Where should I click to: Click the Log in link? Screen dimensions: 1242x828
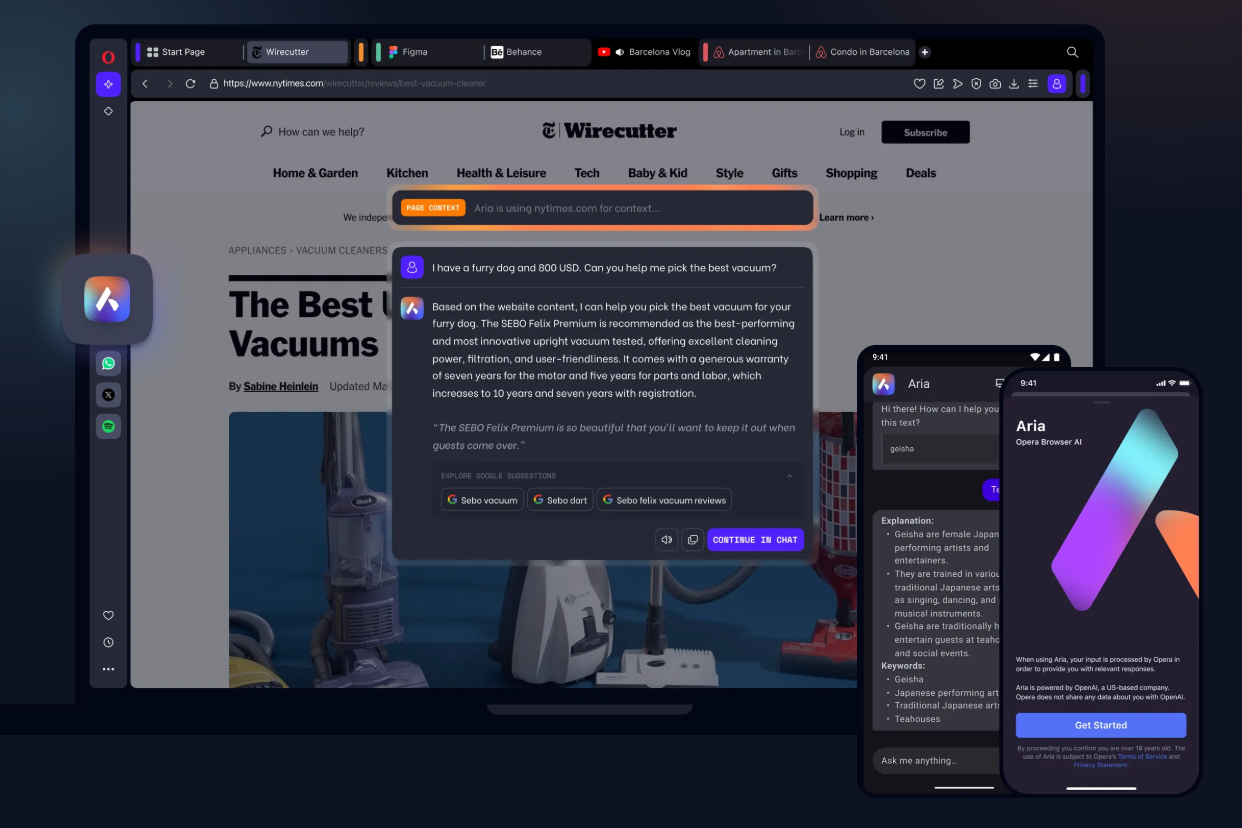852,132
